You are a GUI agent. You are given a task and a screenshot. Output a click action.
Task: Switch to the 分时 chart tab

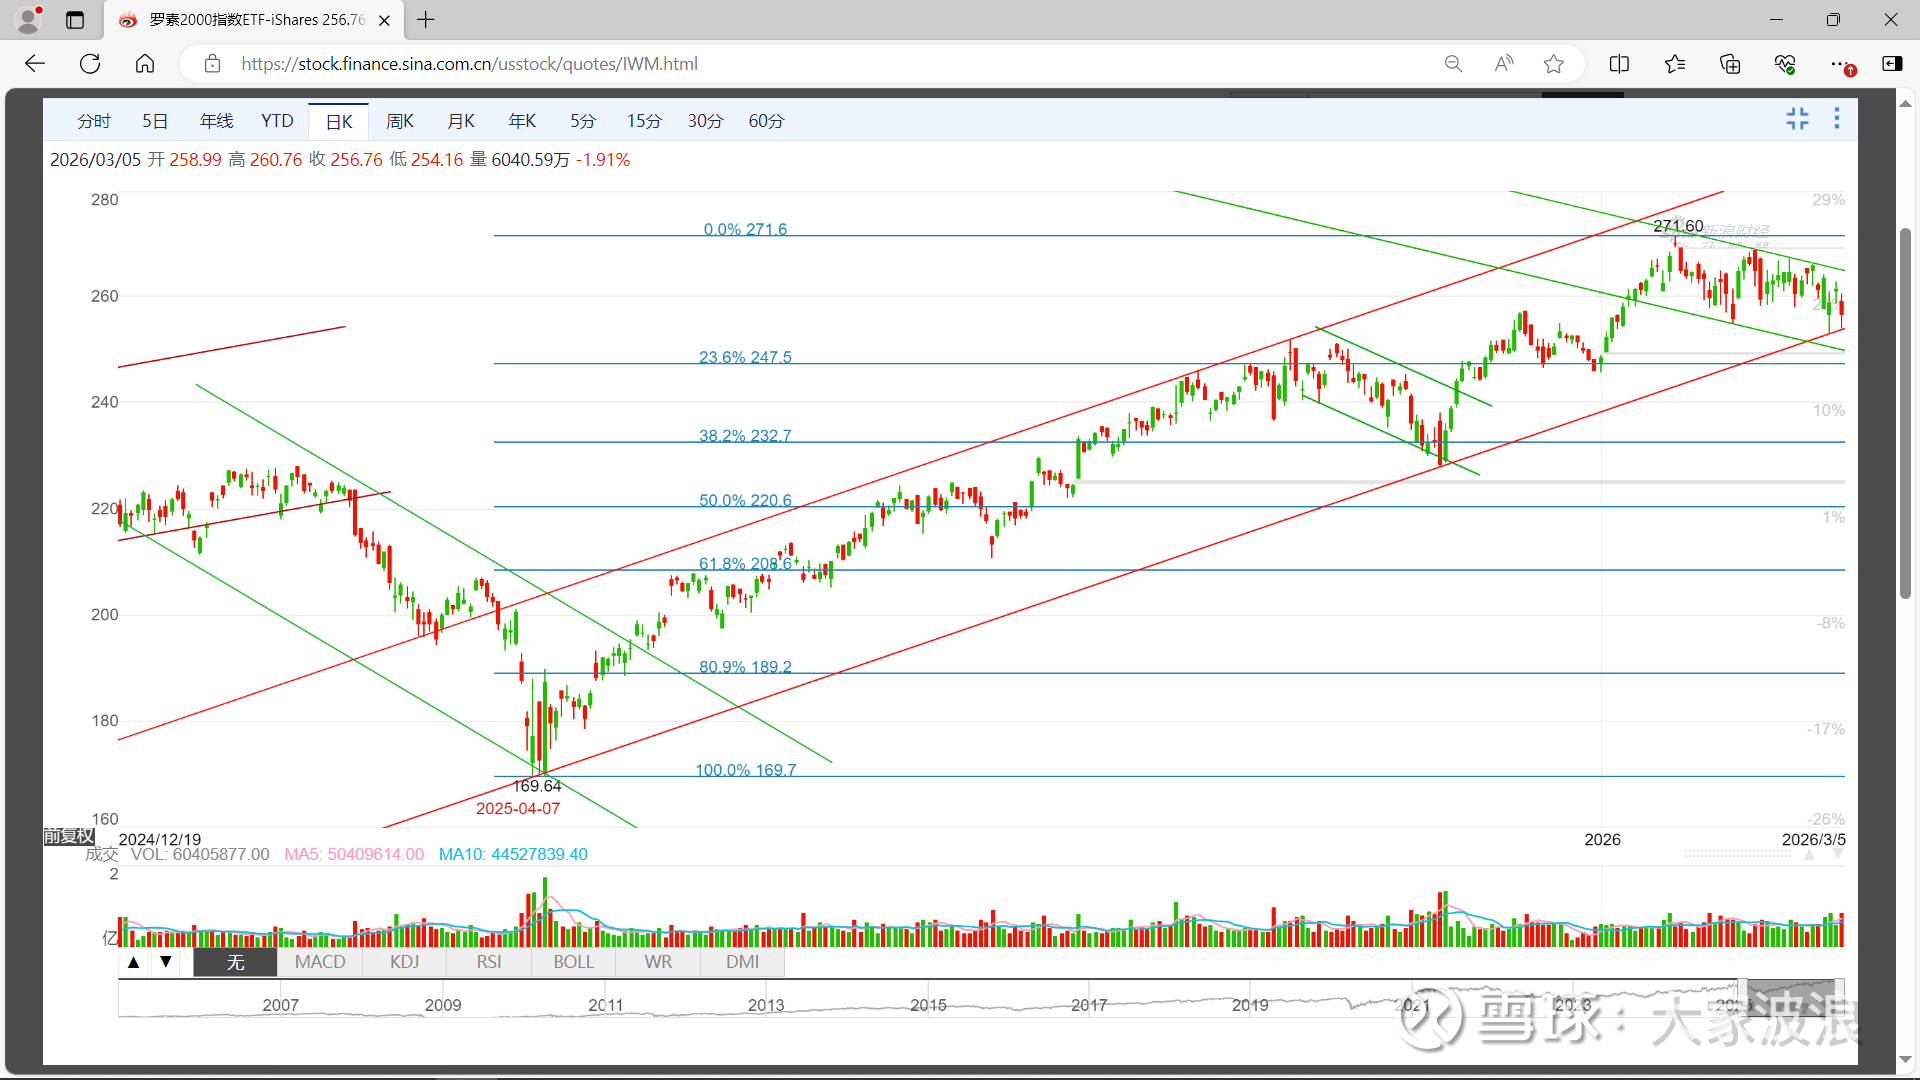[94, 121]
